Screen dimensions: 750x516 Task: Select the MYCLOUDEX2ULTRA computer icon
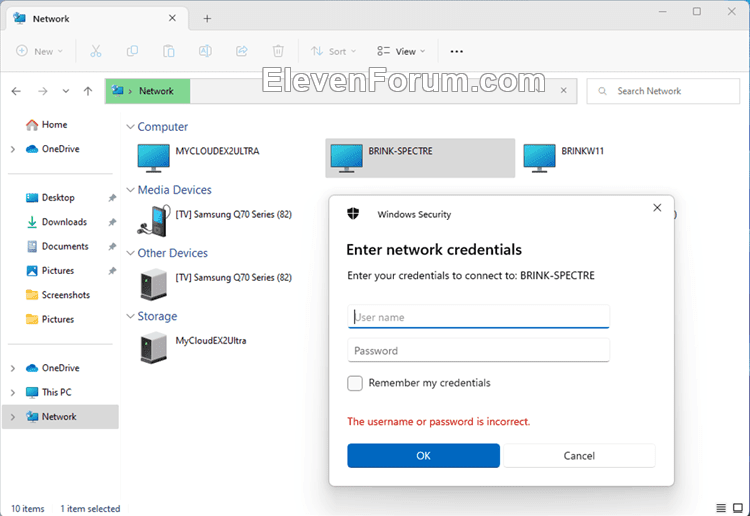pyautogui.click(x=153, y=158)
